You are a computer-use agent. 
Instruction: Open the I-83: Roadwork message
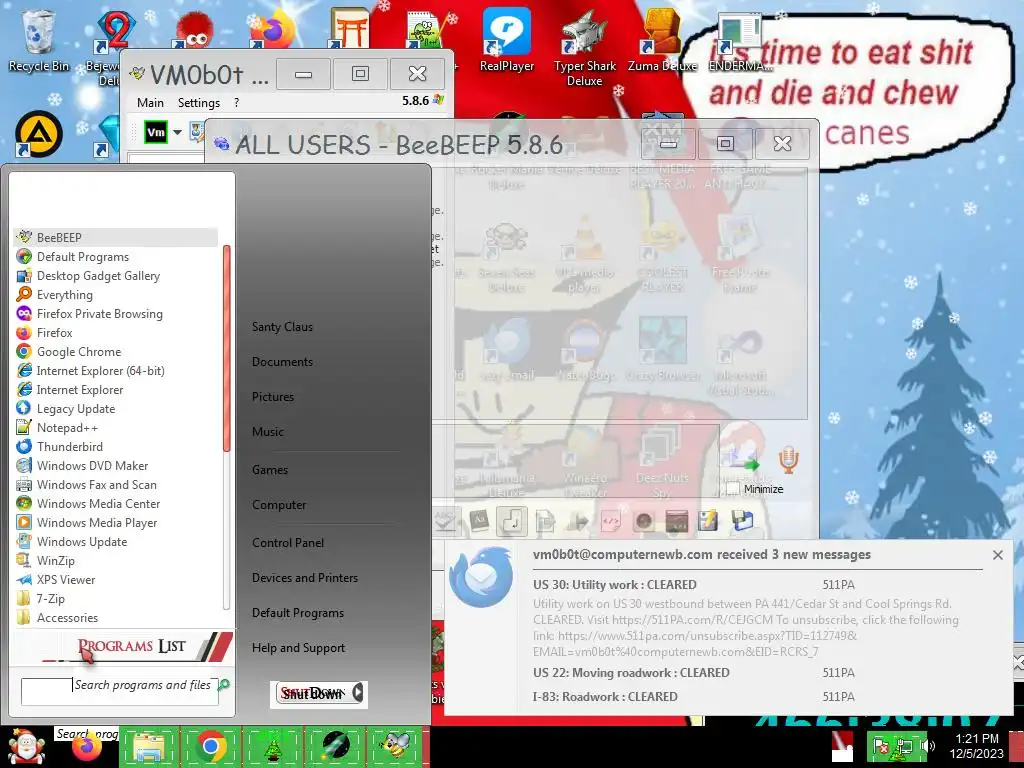click(x=605, y=696)
